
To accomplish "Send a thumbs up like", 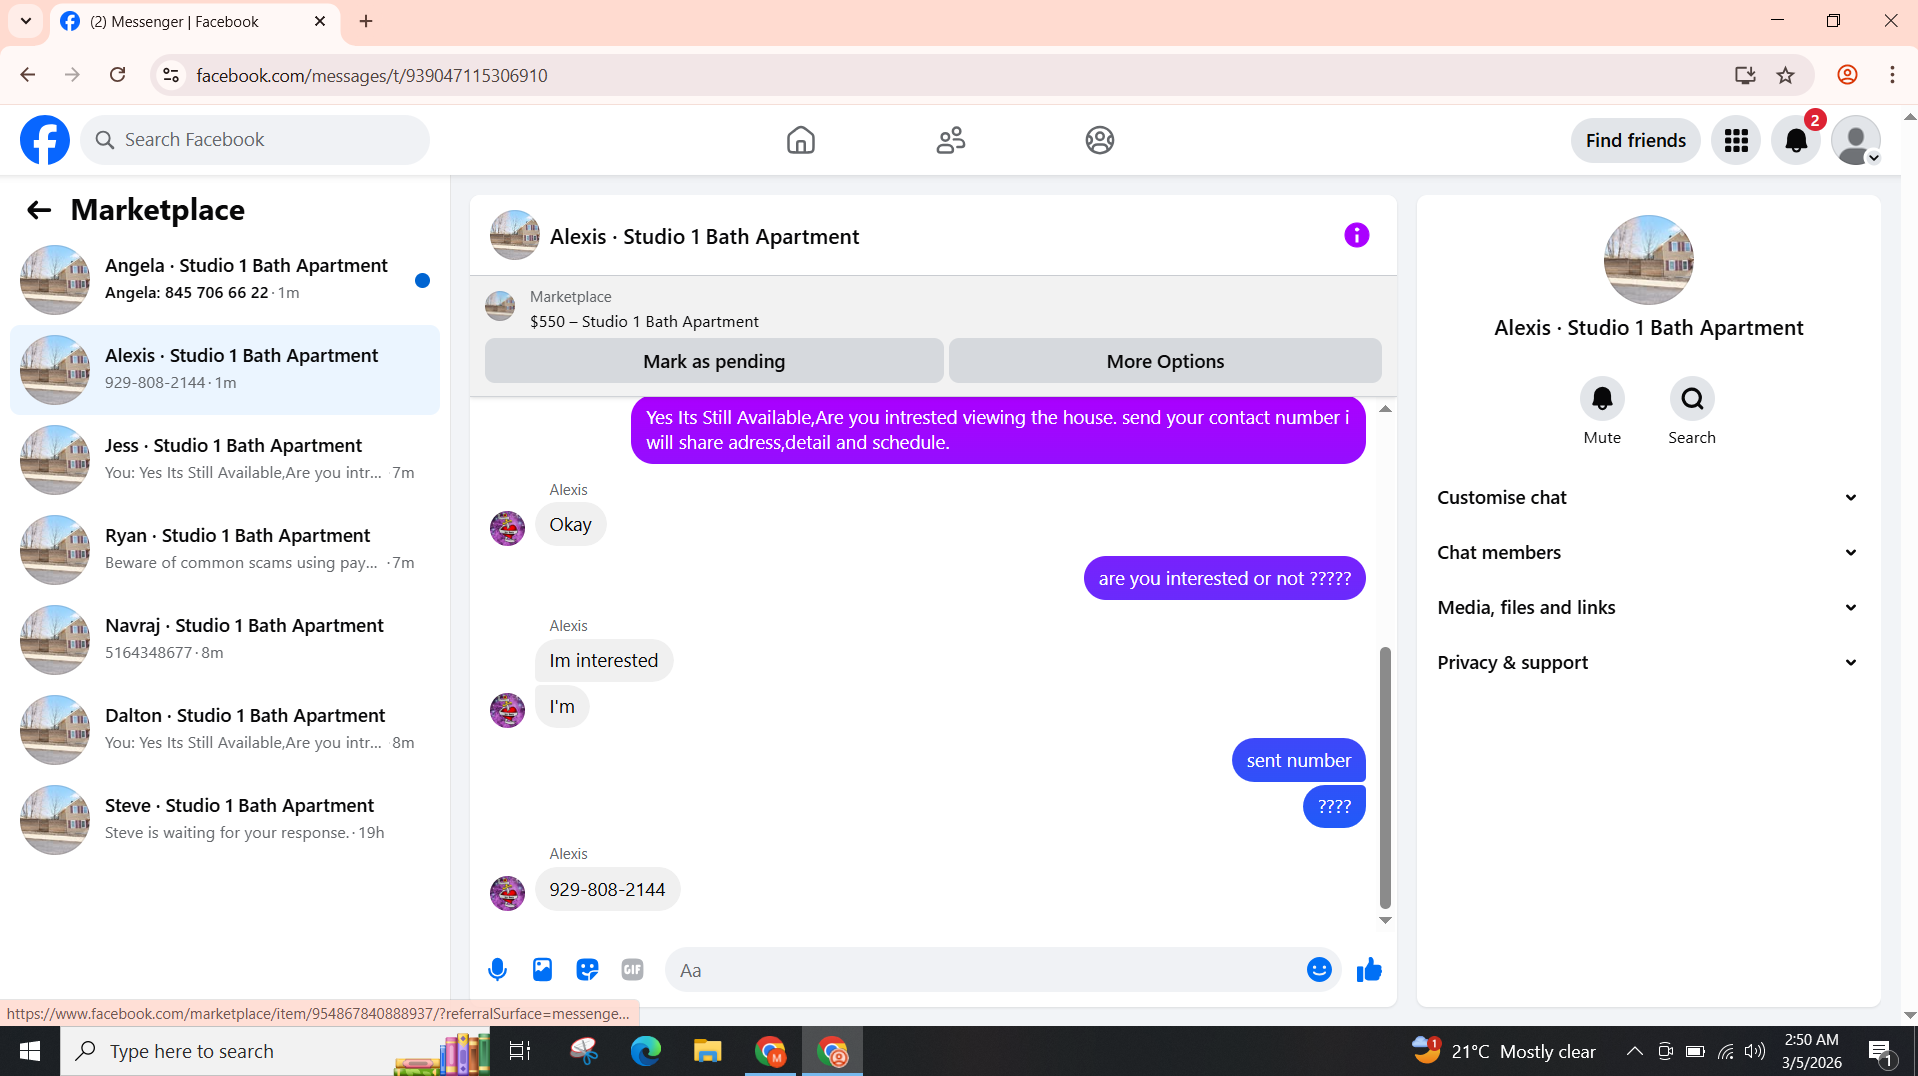I will coord(1369,969).
